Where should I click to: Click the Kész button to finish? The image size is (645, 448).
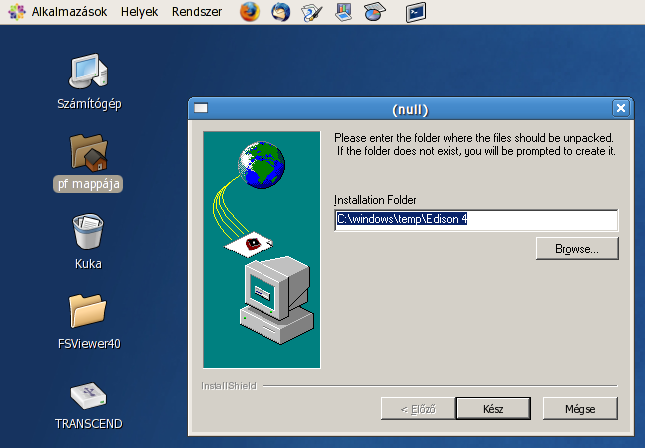pos(492,408)
